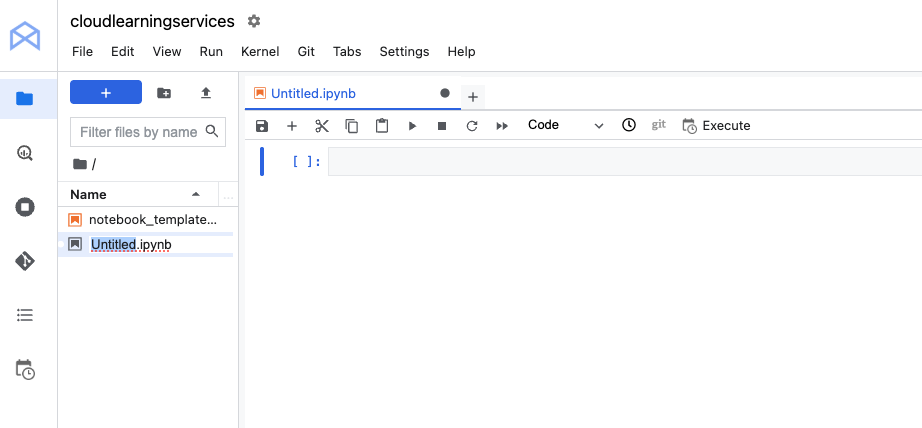Click the Execute schedule button

[716, 126]
